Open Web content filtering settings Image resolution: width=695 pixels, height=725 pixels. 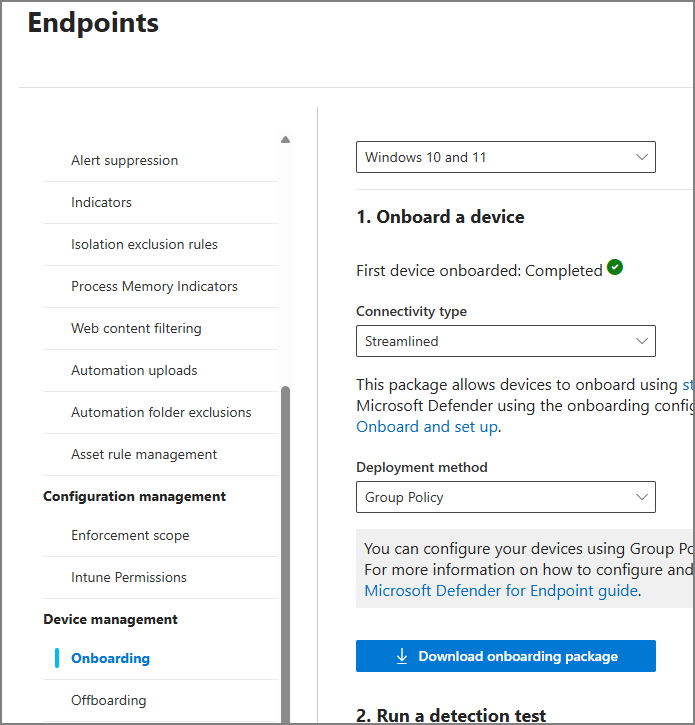[160, 329]
